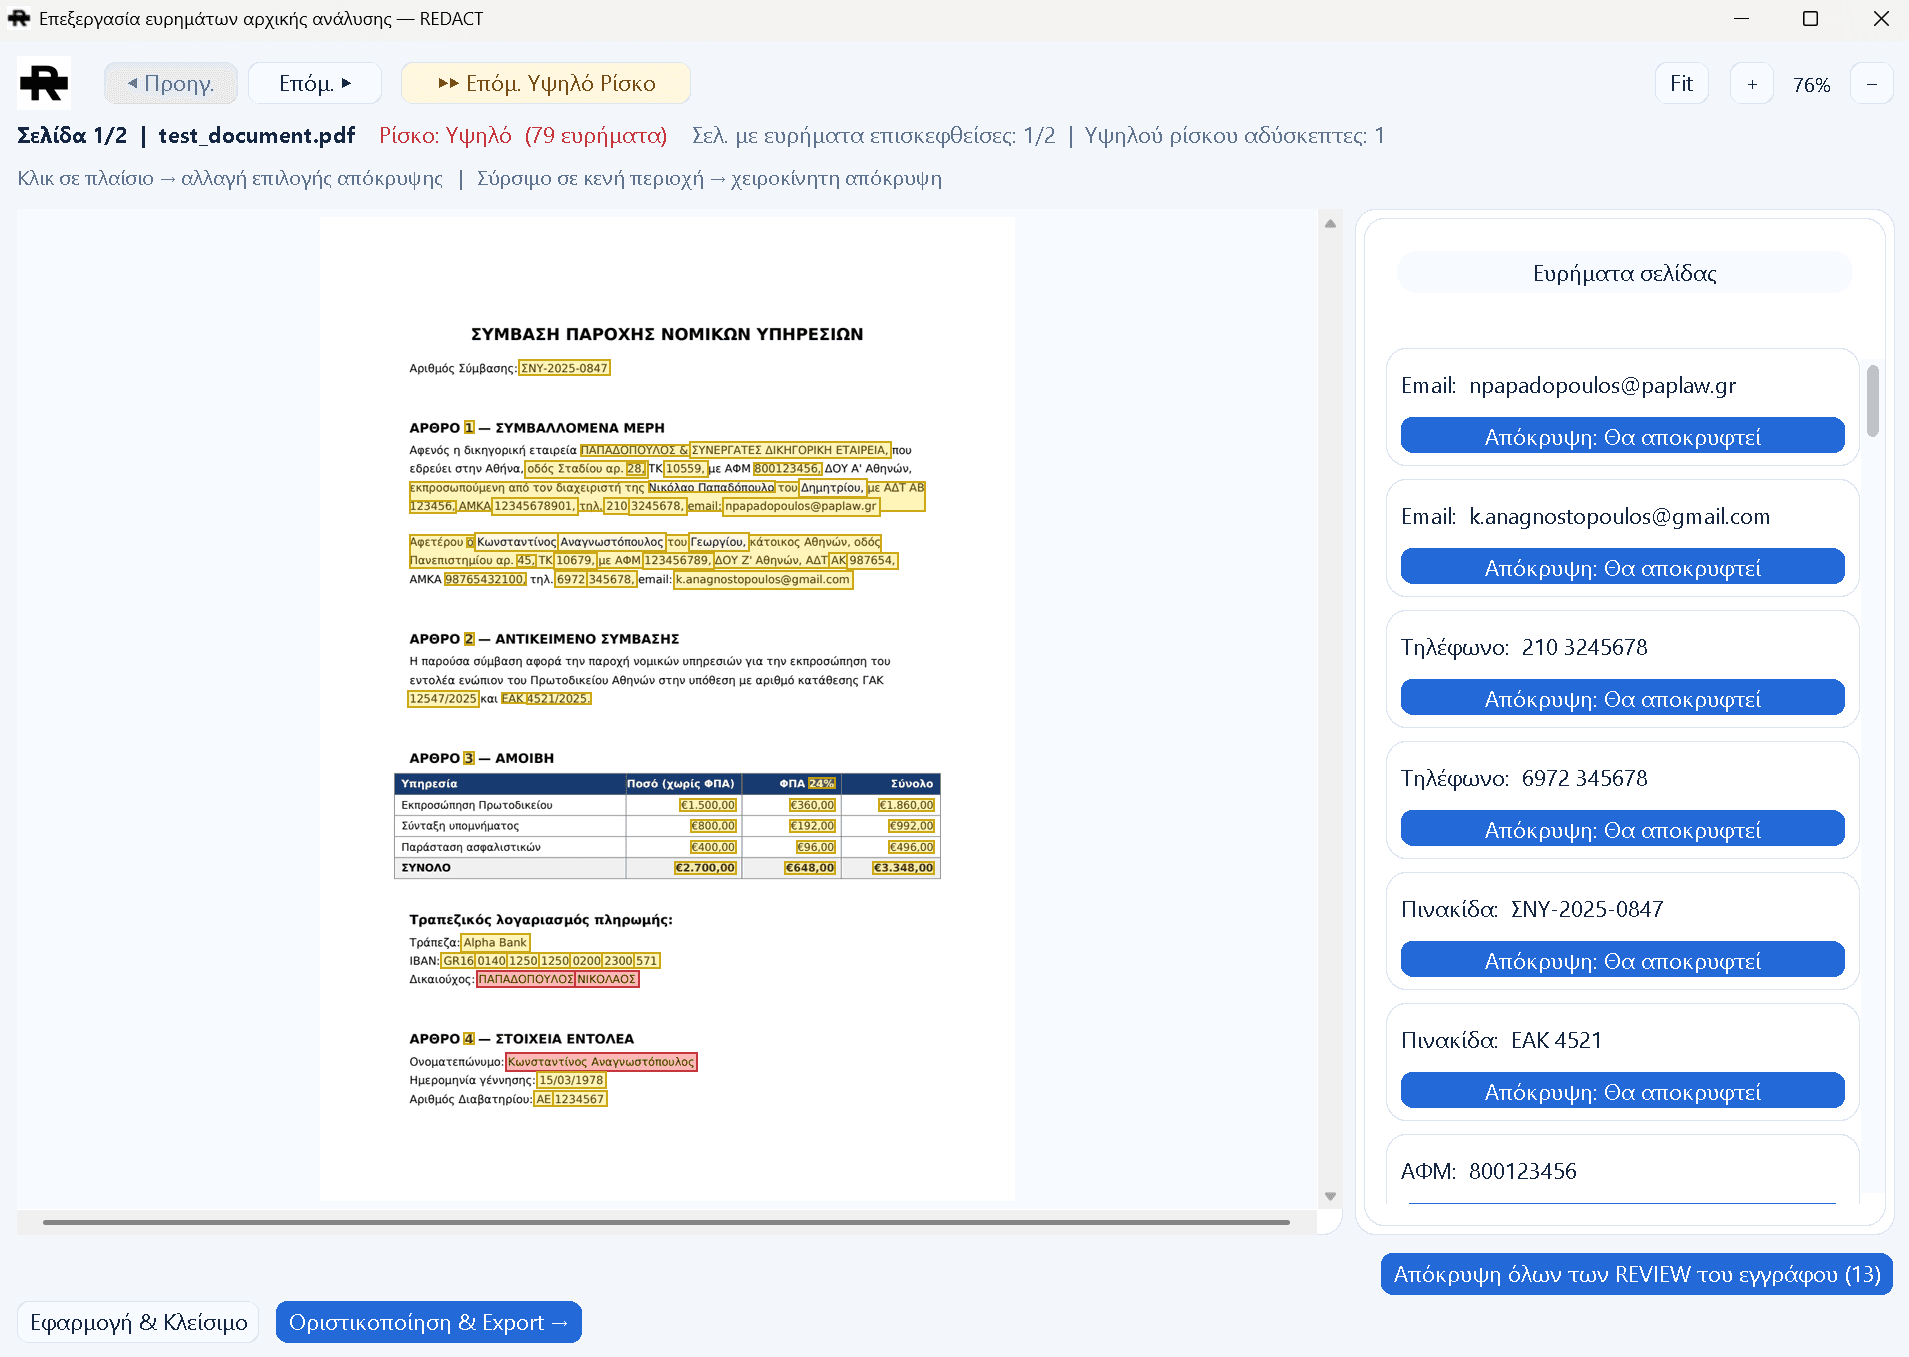Click Απόκρυψη όλων των REVIEW του εγγράφου button
1909x1357 pixels.
tap(1637, 1274)
